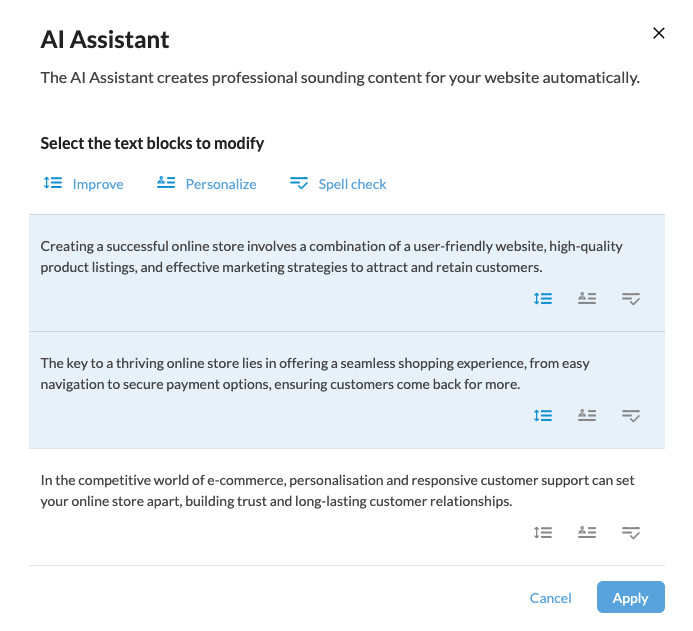693x631 pixels.
Task: Click Personalize icon on first text block
Action: click(587, 298)
